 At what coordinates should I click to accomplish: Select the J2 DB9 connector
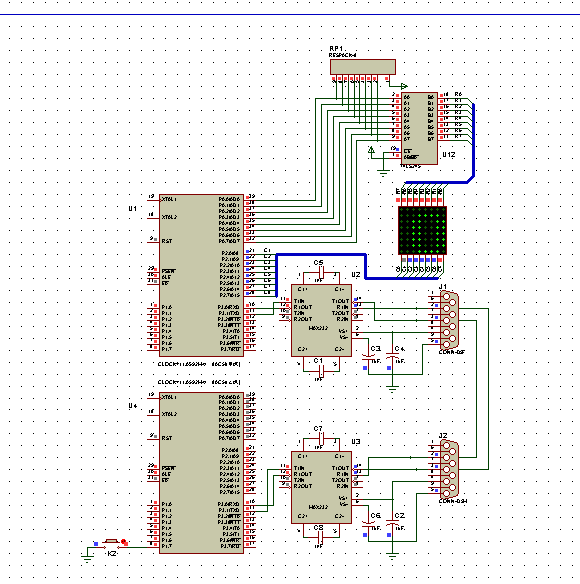point(449,469)
